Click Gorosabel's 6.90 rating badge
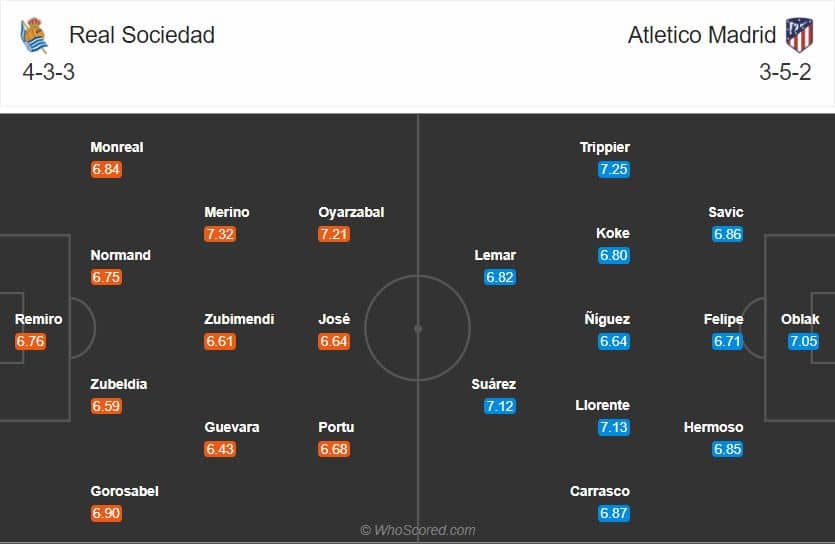Viewport: 835px width, 544px height. (x=106, y=513)
